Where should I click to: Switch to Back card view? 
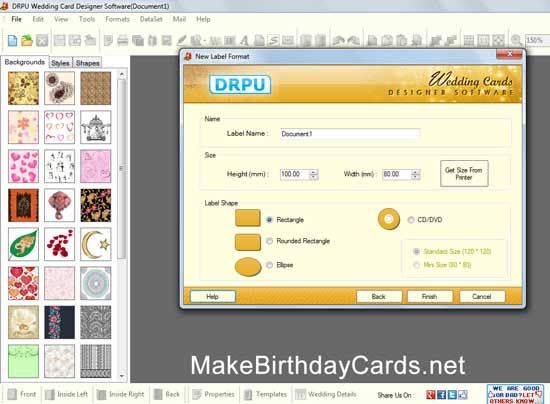pyautogui.click(x=167, y=394)
